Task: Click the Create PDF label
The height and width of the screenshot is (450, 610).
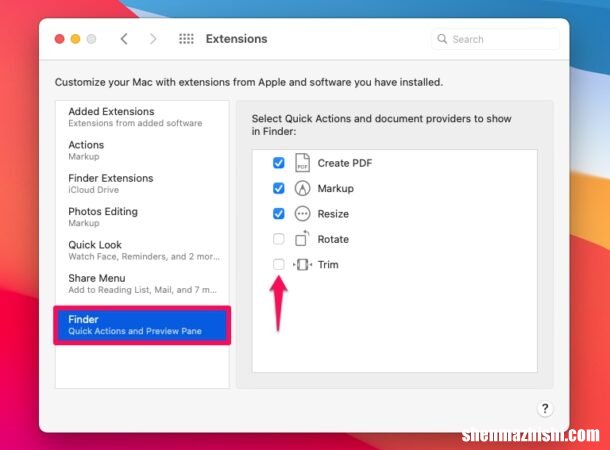Action: 345,163
